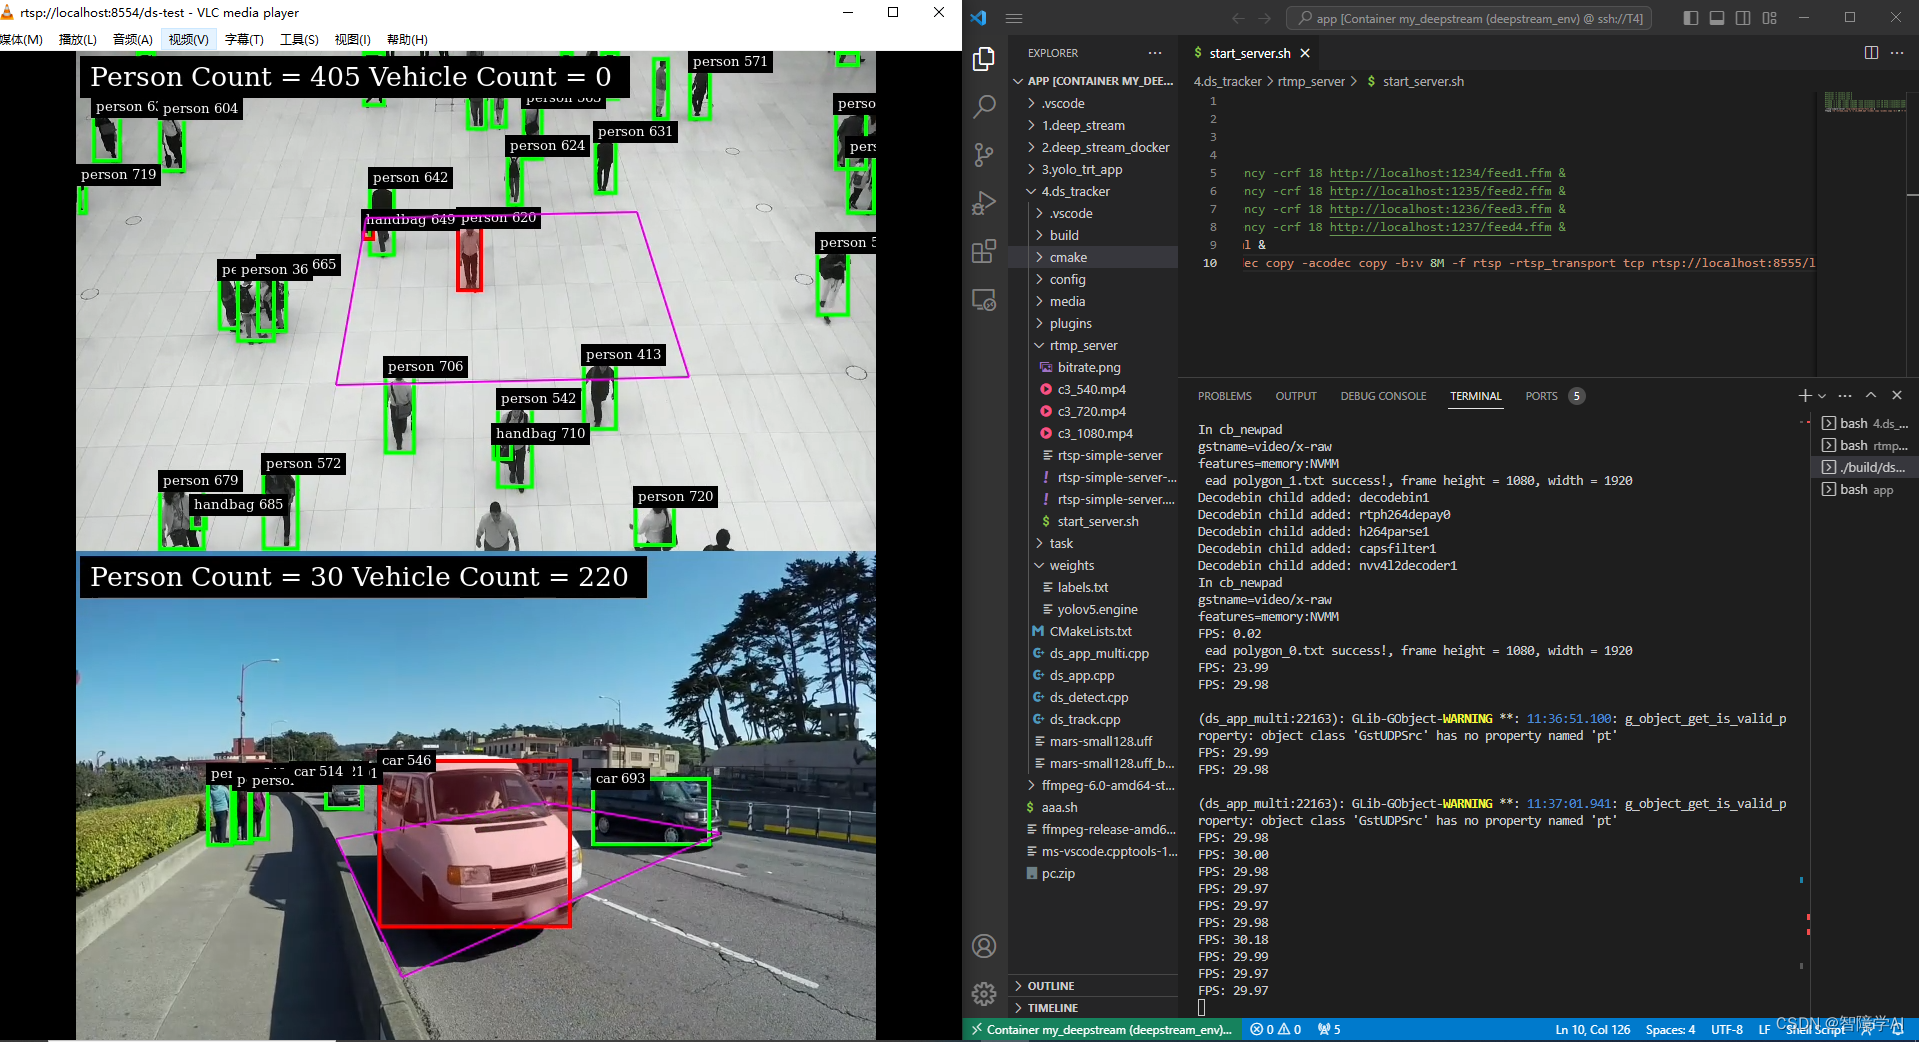Open the Source Control view
Viewport: 1919px width, 1042px height.
pos(984,154)
